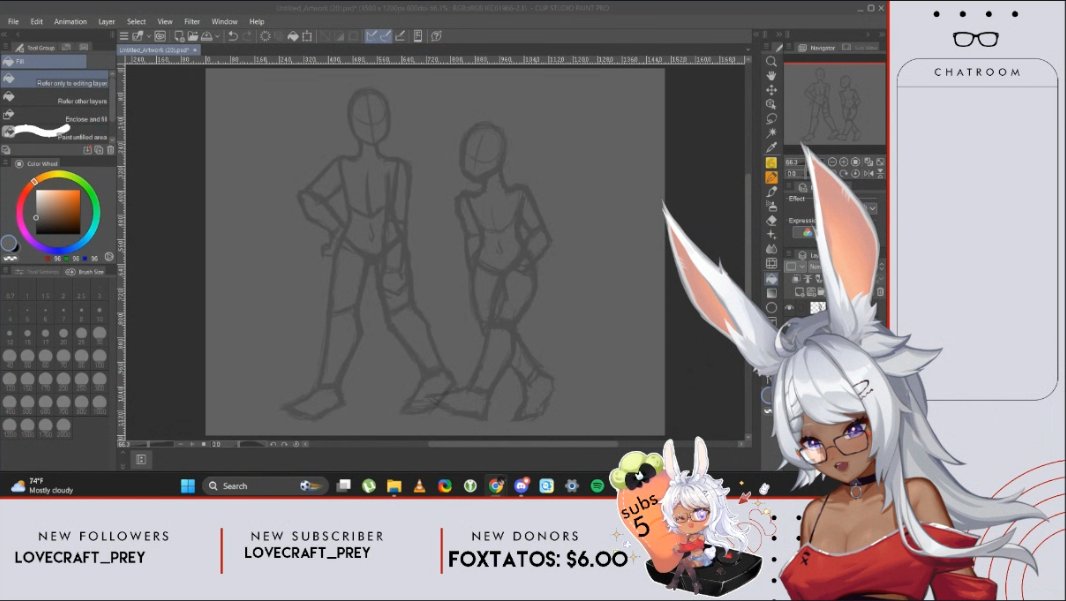1066x601 pixels.
Task: Select the Eyedropper tool
Action: pyautogui.click(x=771, y=148)
